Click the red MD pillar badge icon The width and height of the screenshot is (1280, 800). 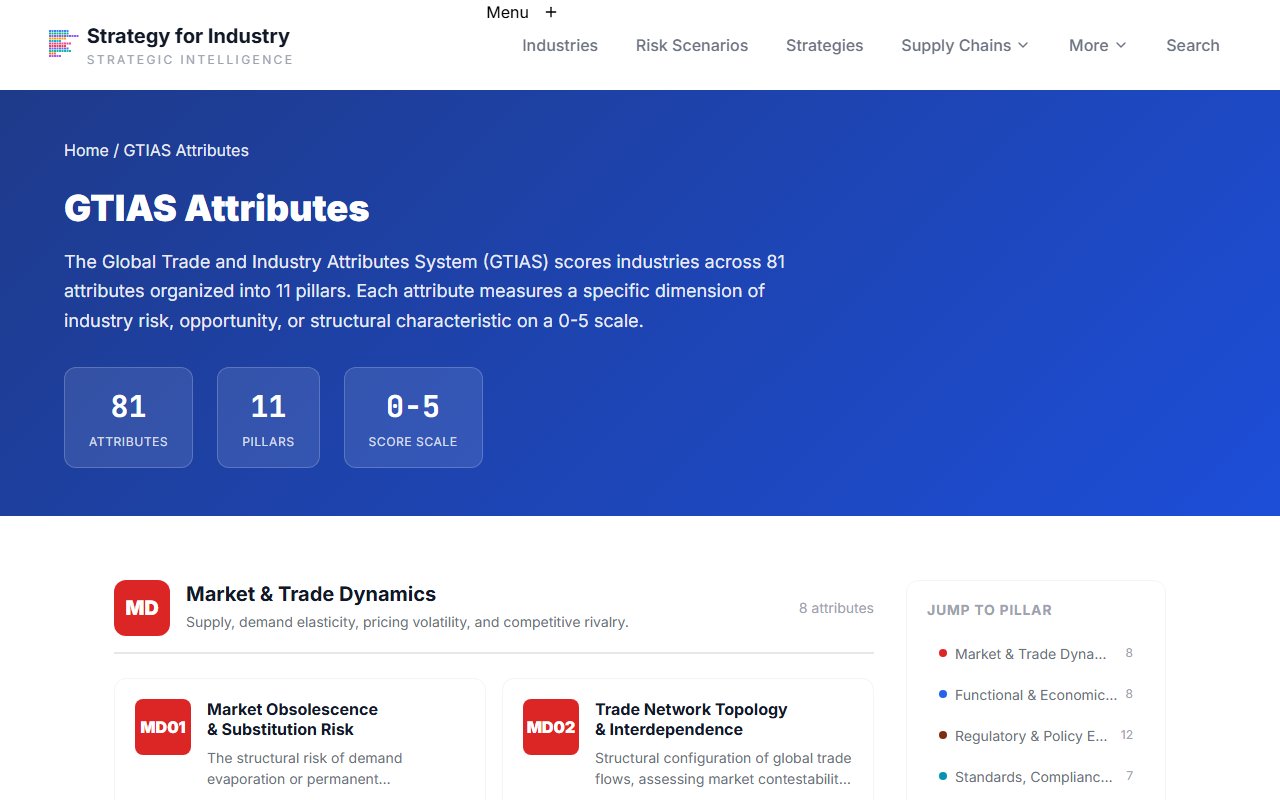(x=141, y=607)
